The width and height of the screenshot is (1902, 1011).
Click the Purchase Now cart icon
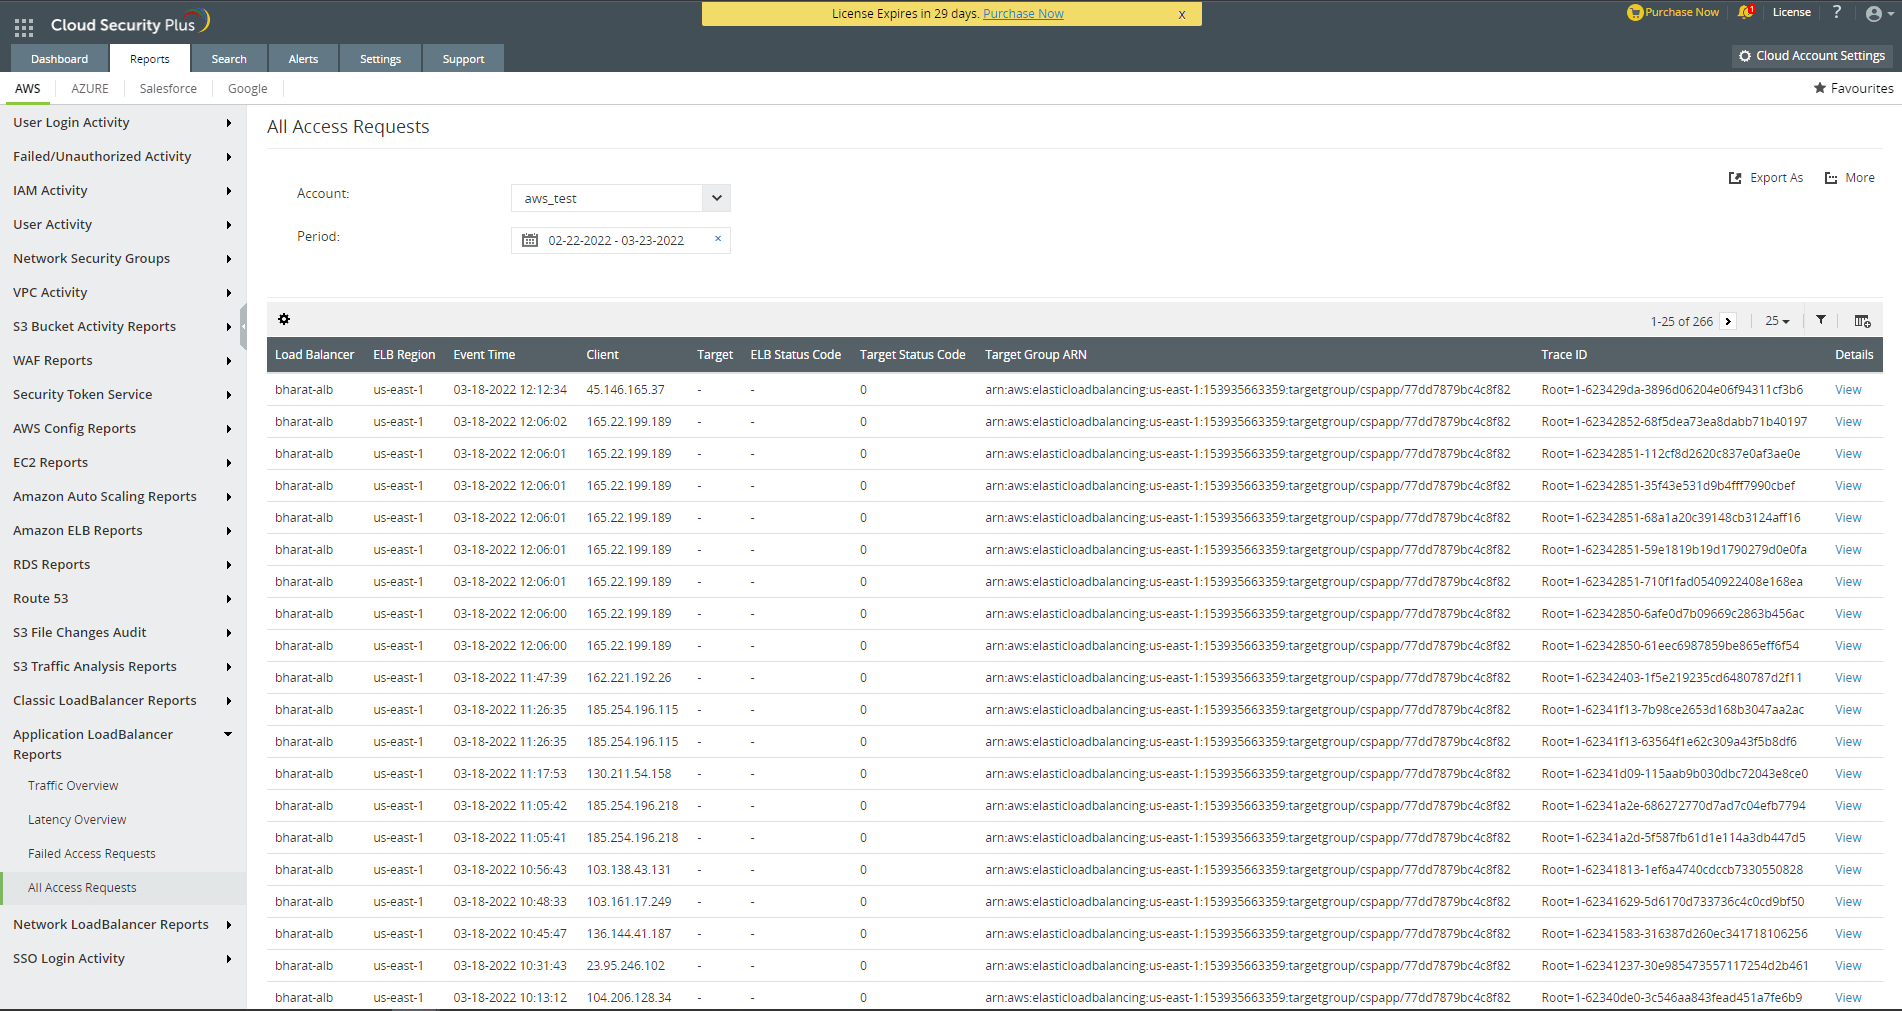[1635, 13]
